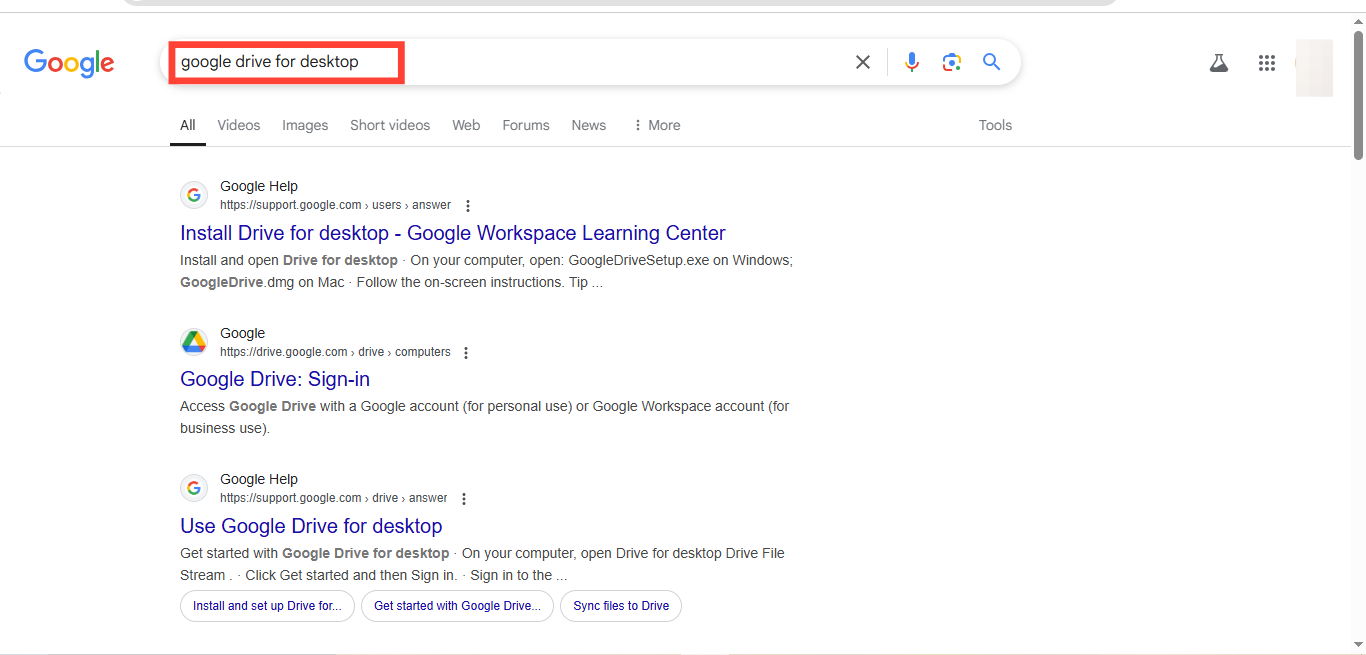Switch to the Forums tab

[526, 125]
